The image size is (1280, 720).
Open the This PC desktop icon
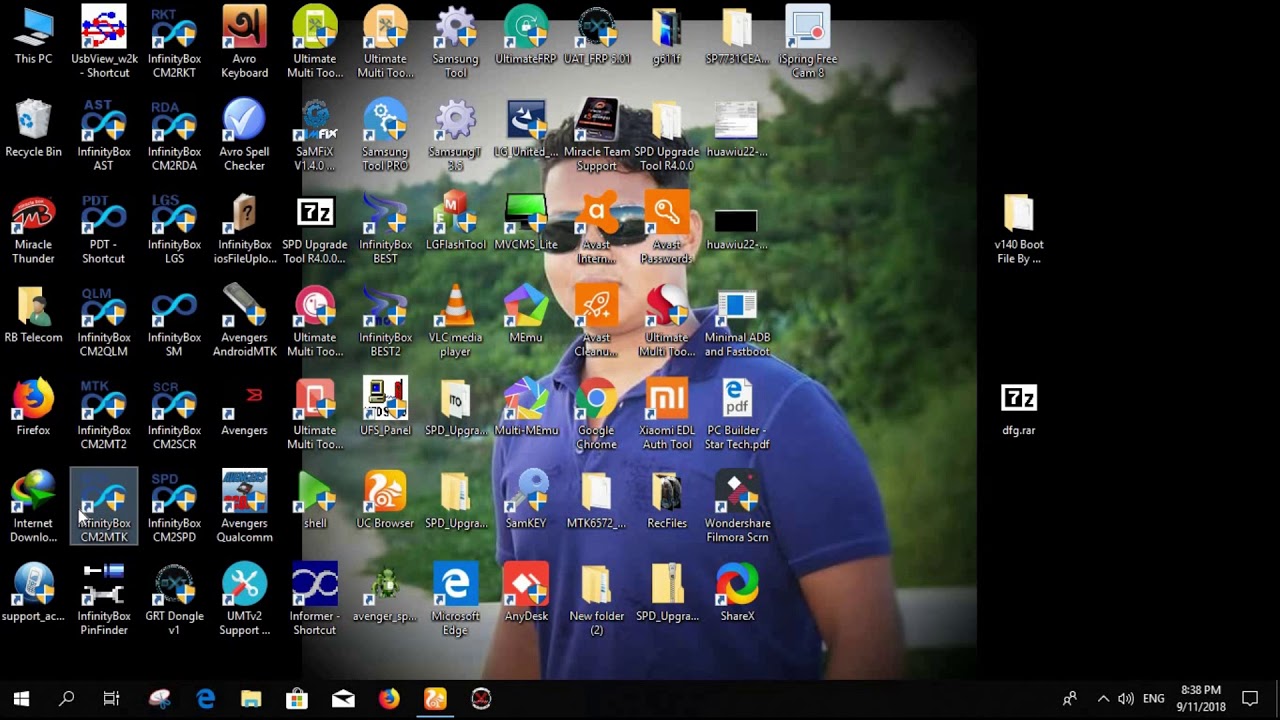point(33,36)
